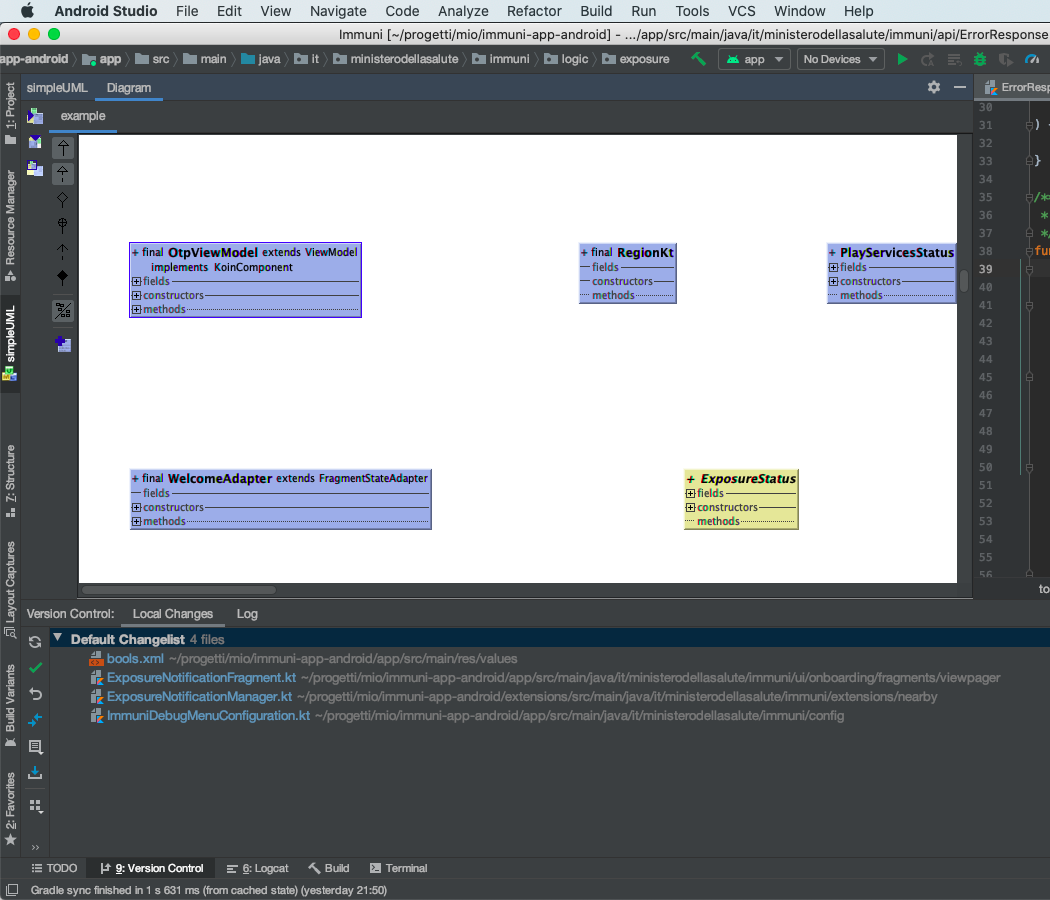Select the filled diamond composition tool
The width and height of the screenshot is (1050, 900).
coord(63,277)
